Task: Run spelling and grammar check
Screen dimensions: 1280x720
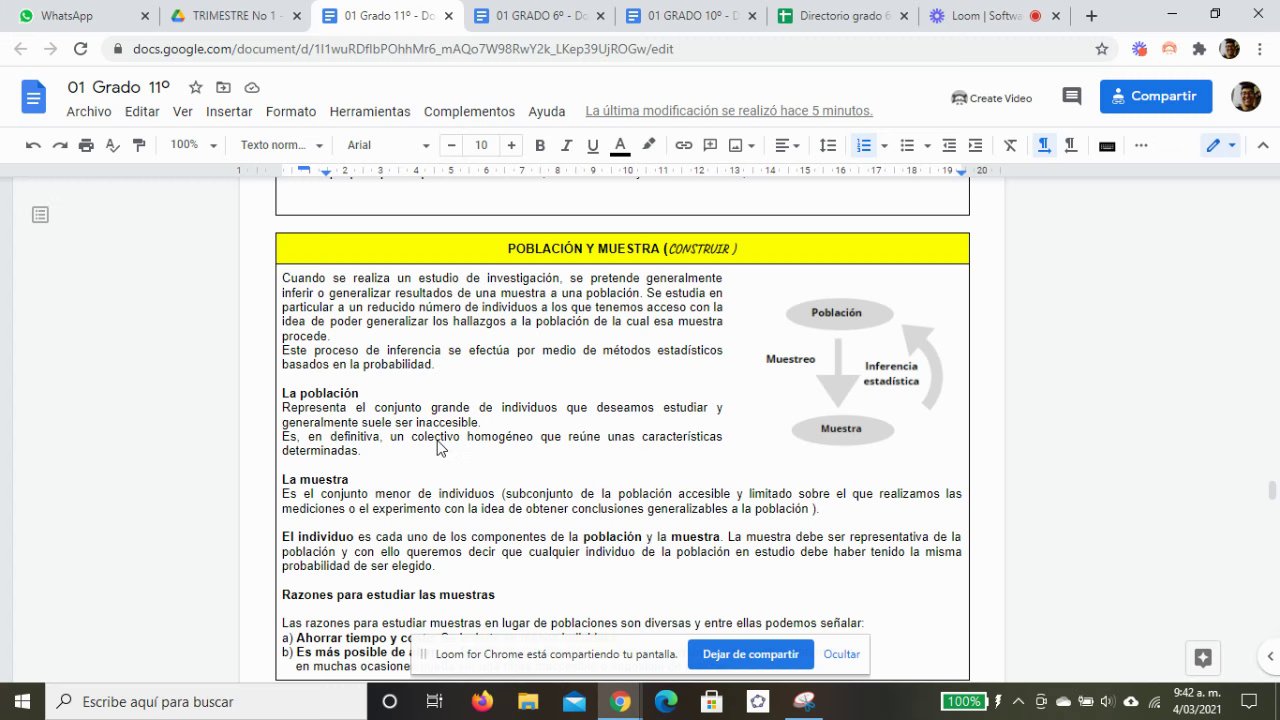Action: click(x=113, y=145)
